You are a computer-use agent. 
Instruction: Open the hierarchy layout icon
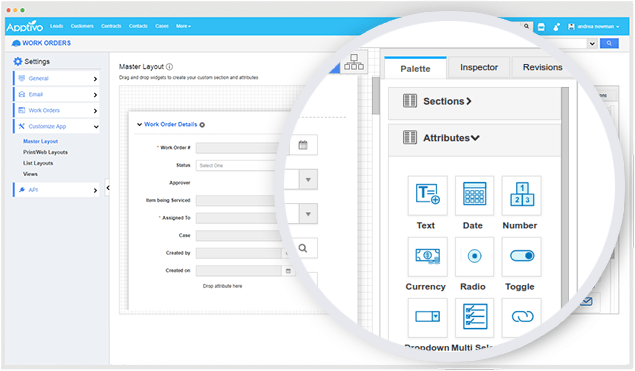pyautogui.click(x=354, y=62)
